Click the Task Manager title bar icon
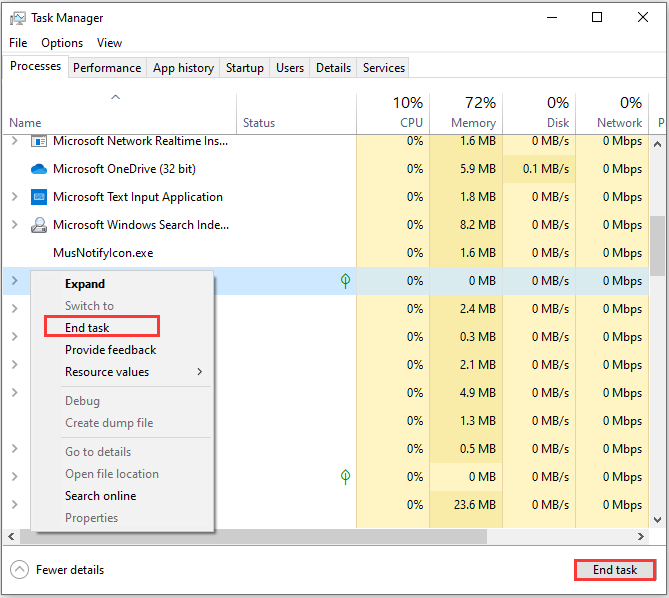This screenshot has width=669, height=598. 18,18
